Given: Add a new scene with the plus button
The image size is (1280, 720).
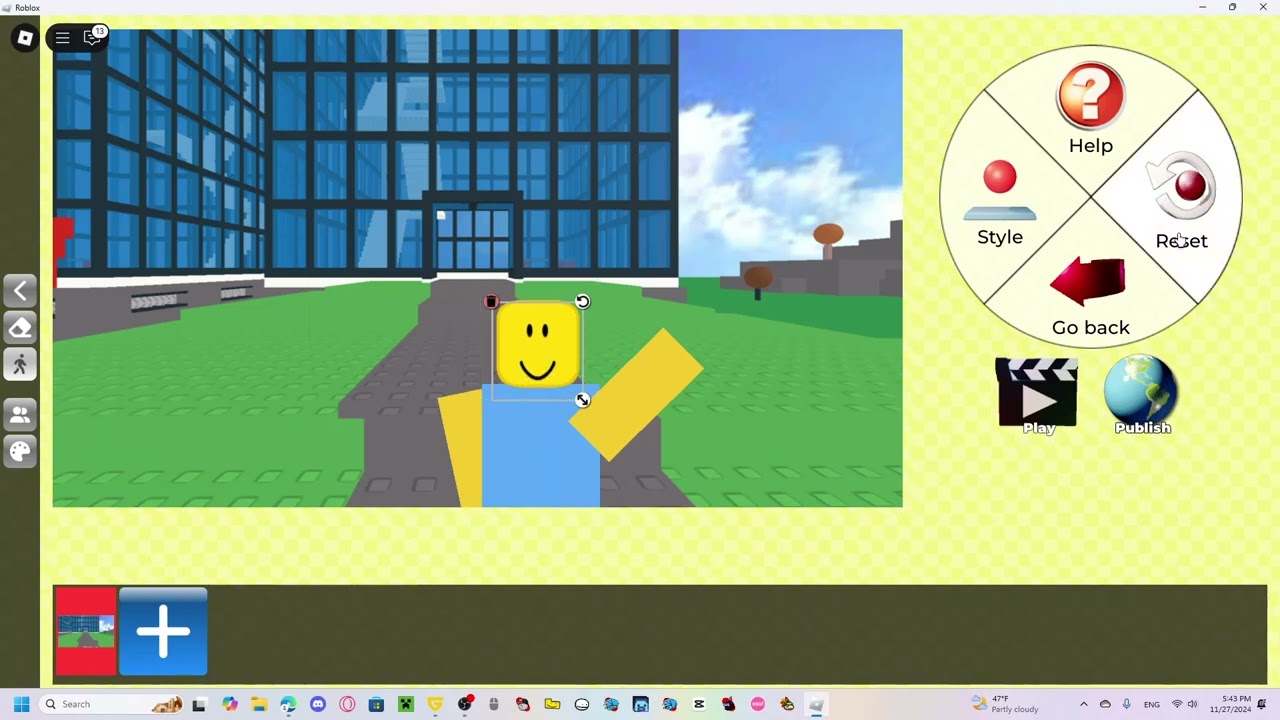Looking at the screenshot, I should click(163, 632).
